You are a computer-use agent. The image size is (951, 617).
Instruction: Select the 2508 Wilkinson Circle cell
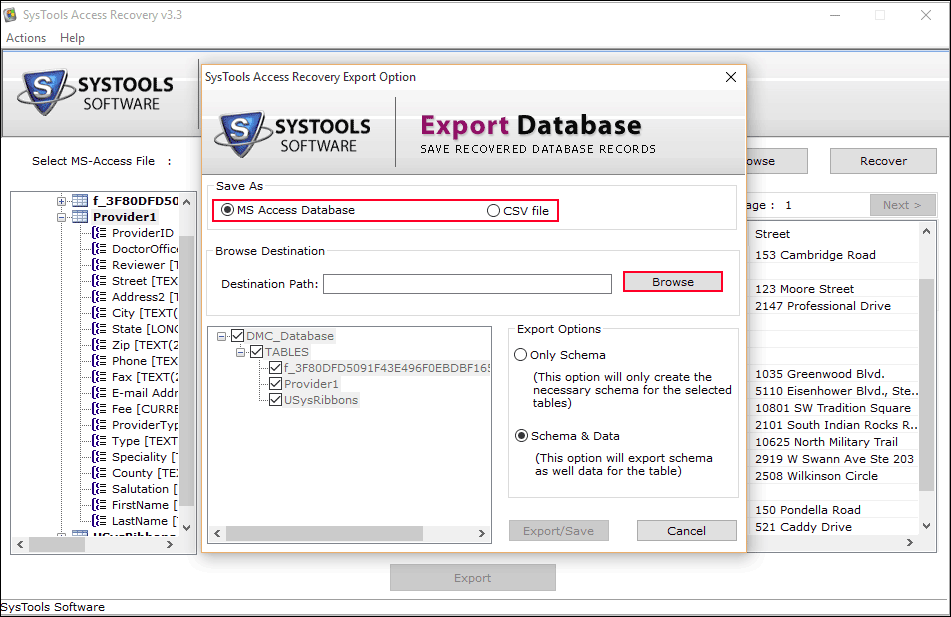[x=816, y=476]
